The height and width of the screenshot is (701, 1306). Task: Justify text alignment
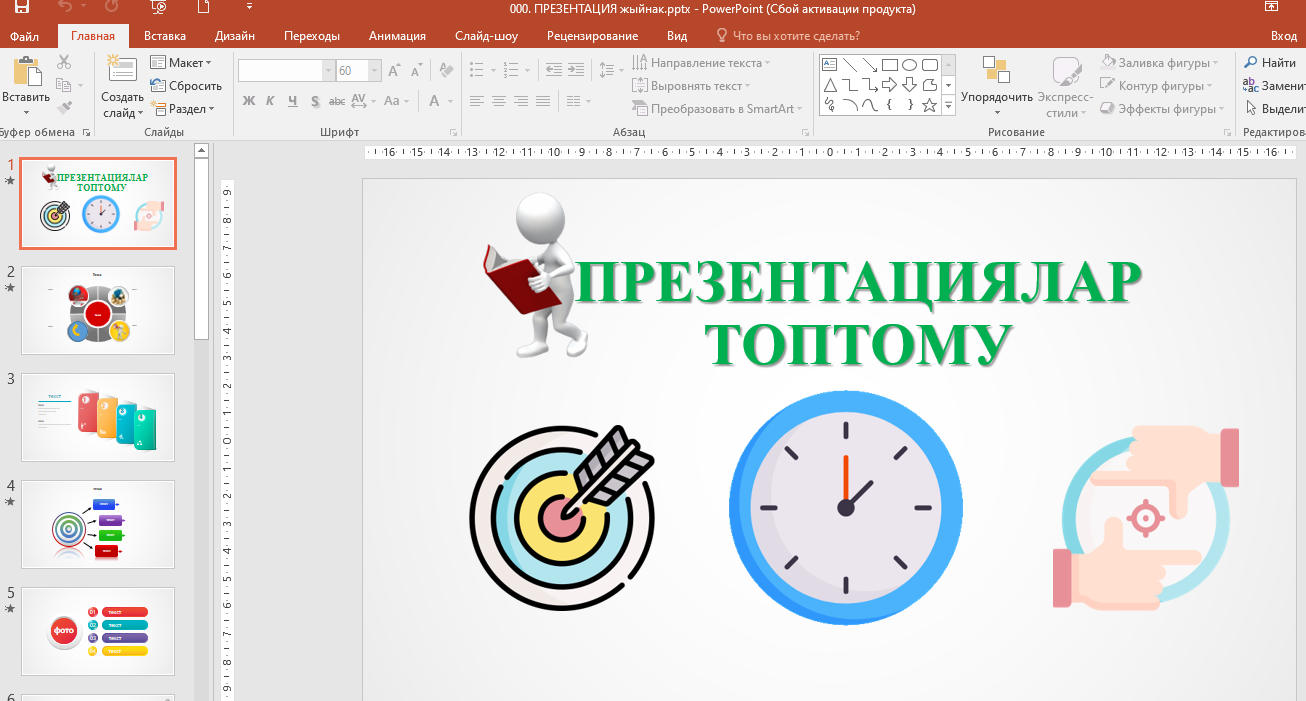coord(543,101)
